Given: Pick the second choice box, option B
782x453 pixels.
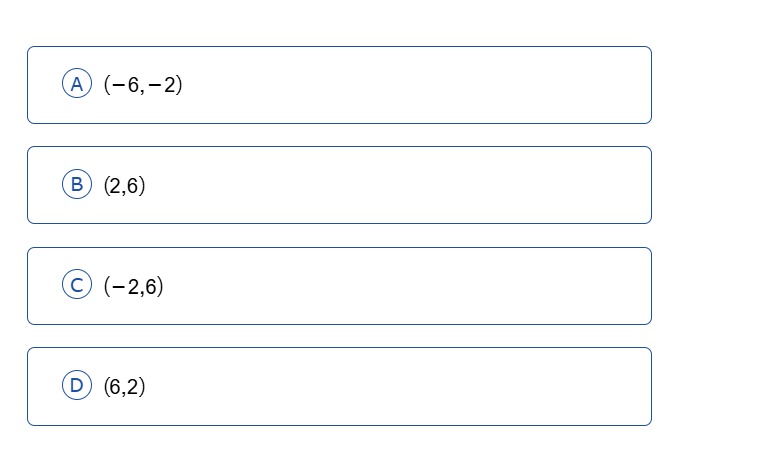Looking at the screenshot, I should 339,185.
